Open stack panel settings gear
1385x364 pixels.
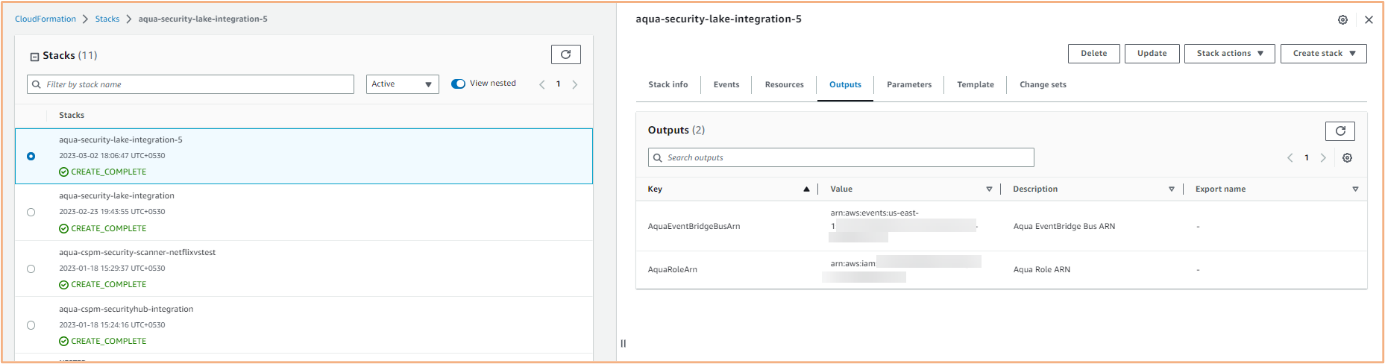pos(1343,20)
